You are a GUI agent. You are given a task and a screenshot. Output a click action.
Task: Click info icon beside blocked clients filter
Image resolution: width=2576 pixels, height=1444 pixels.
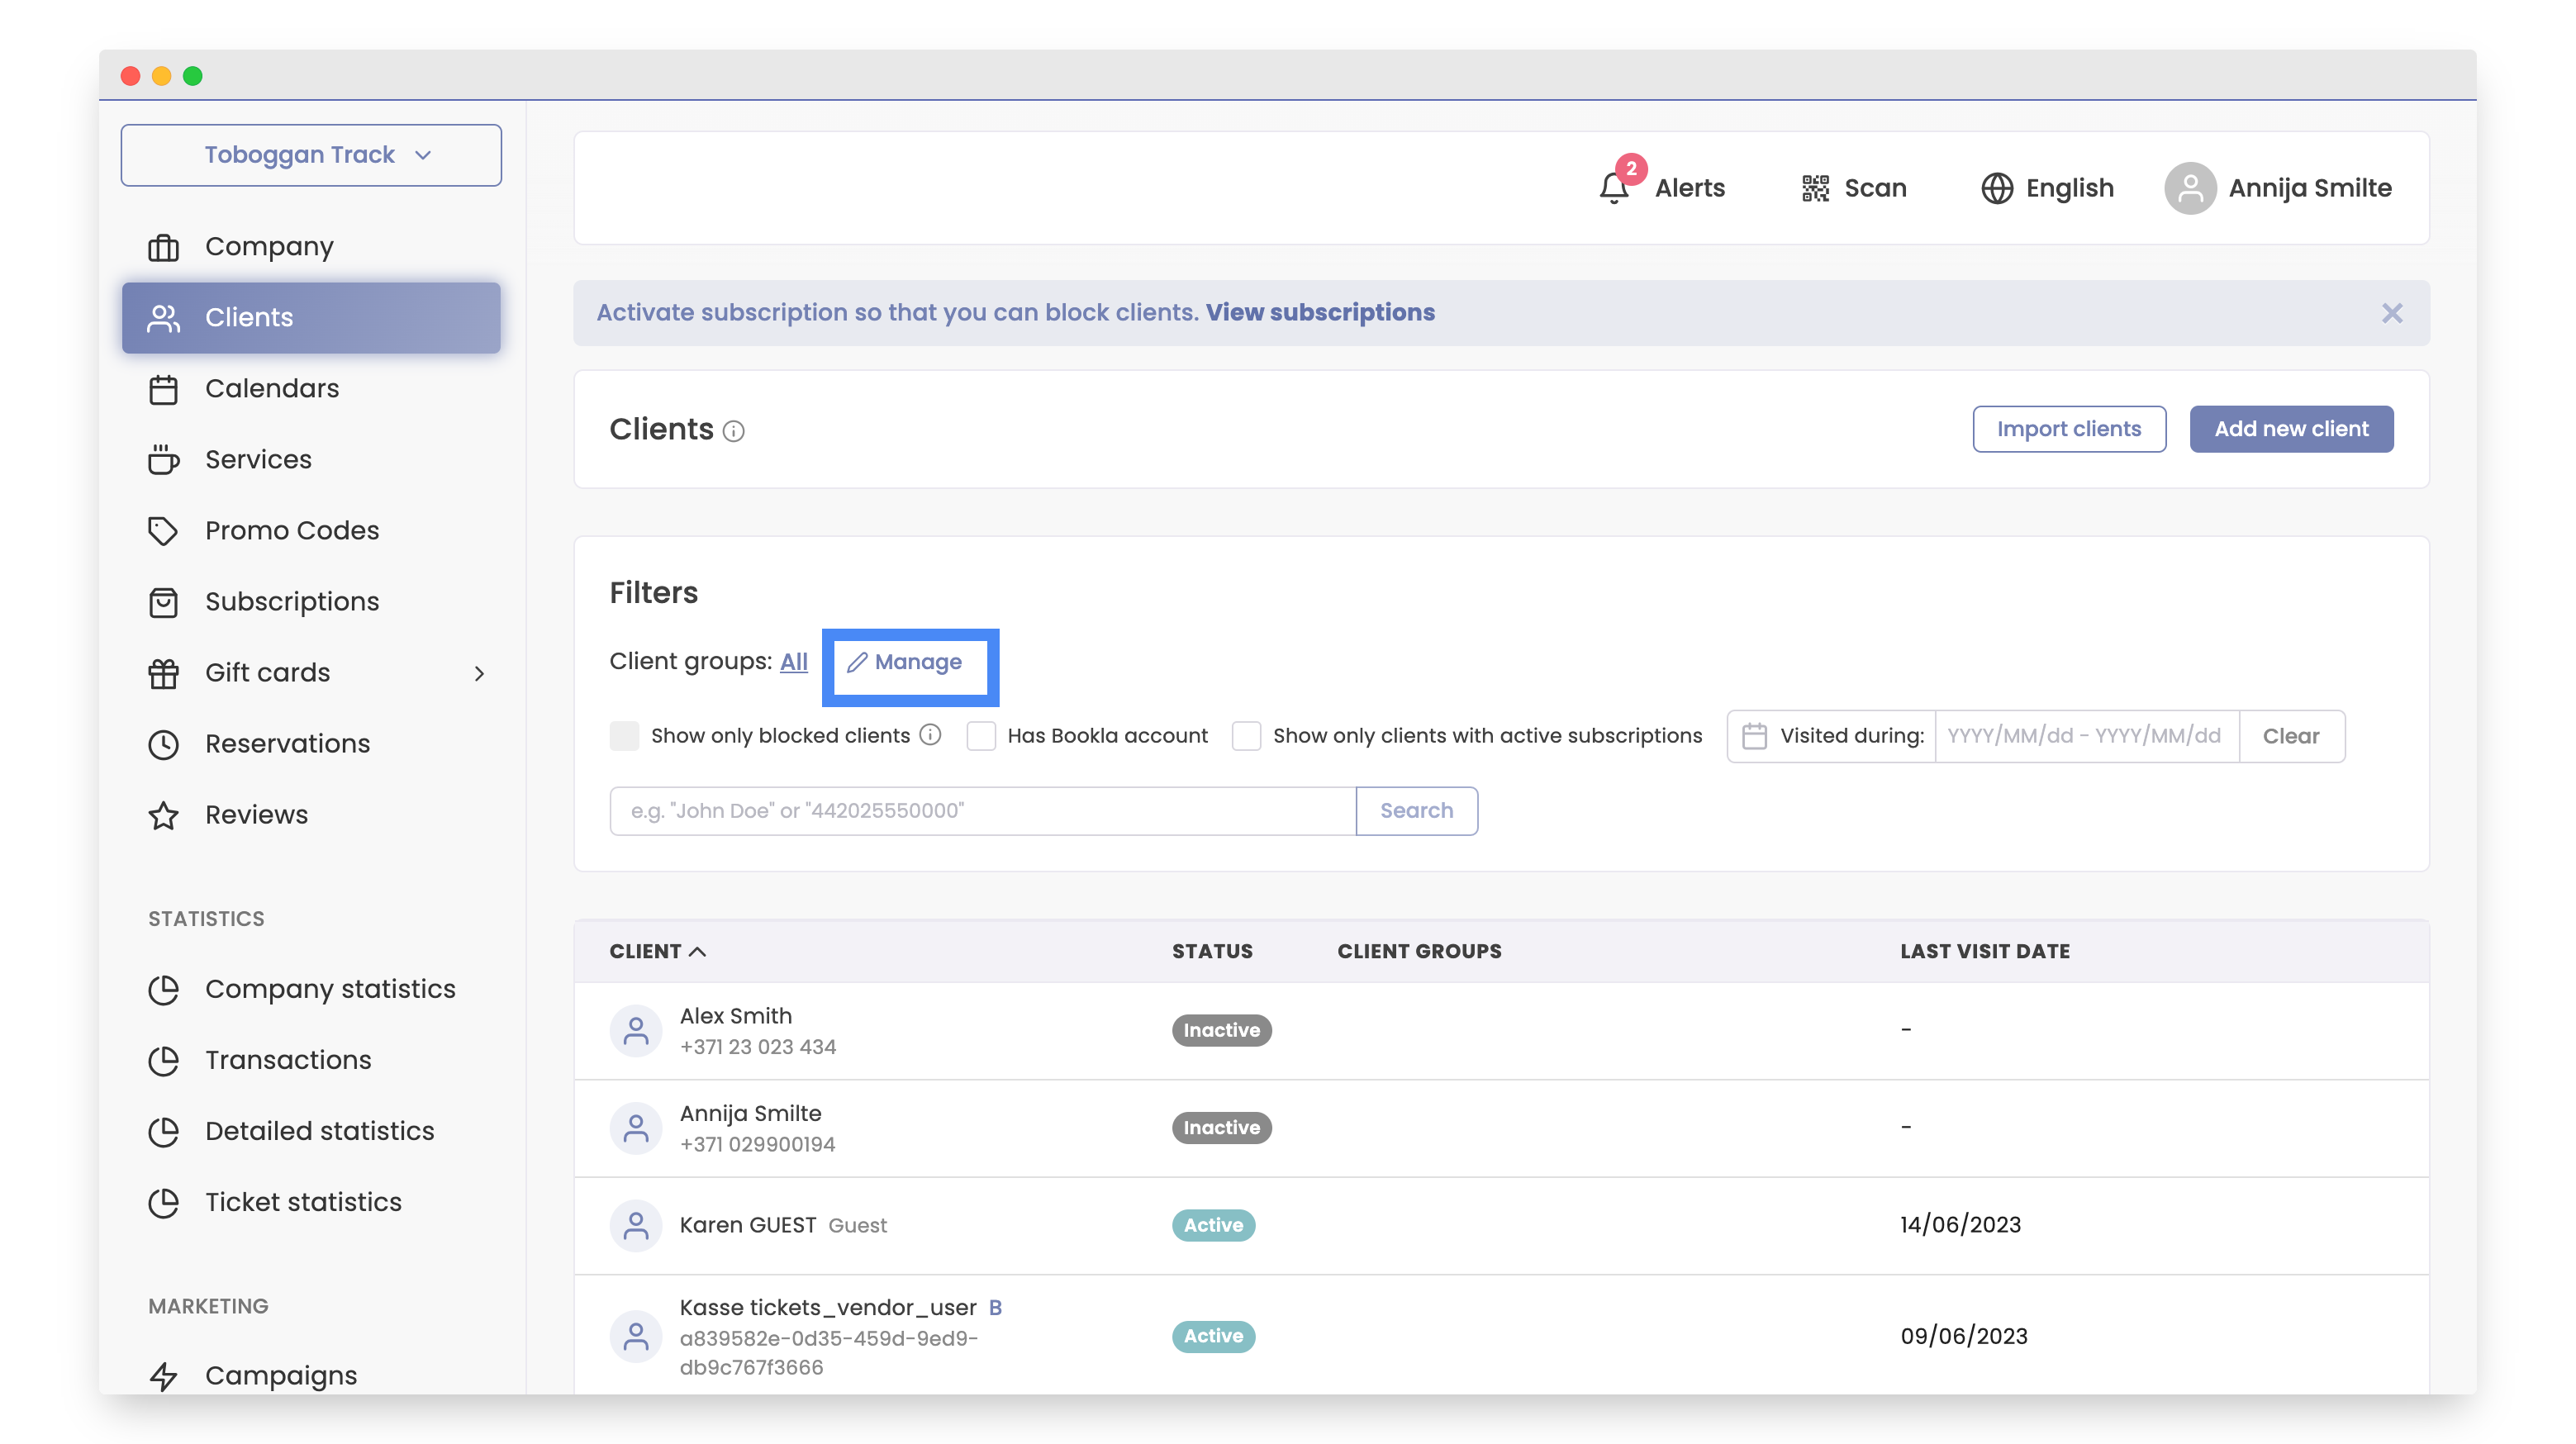(930, 735)
